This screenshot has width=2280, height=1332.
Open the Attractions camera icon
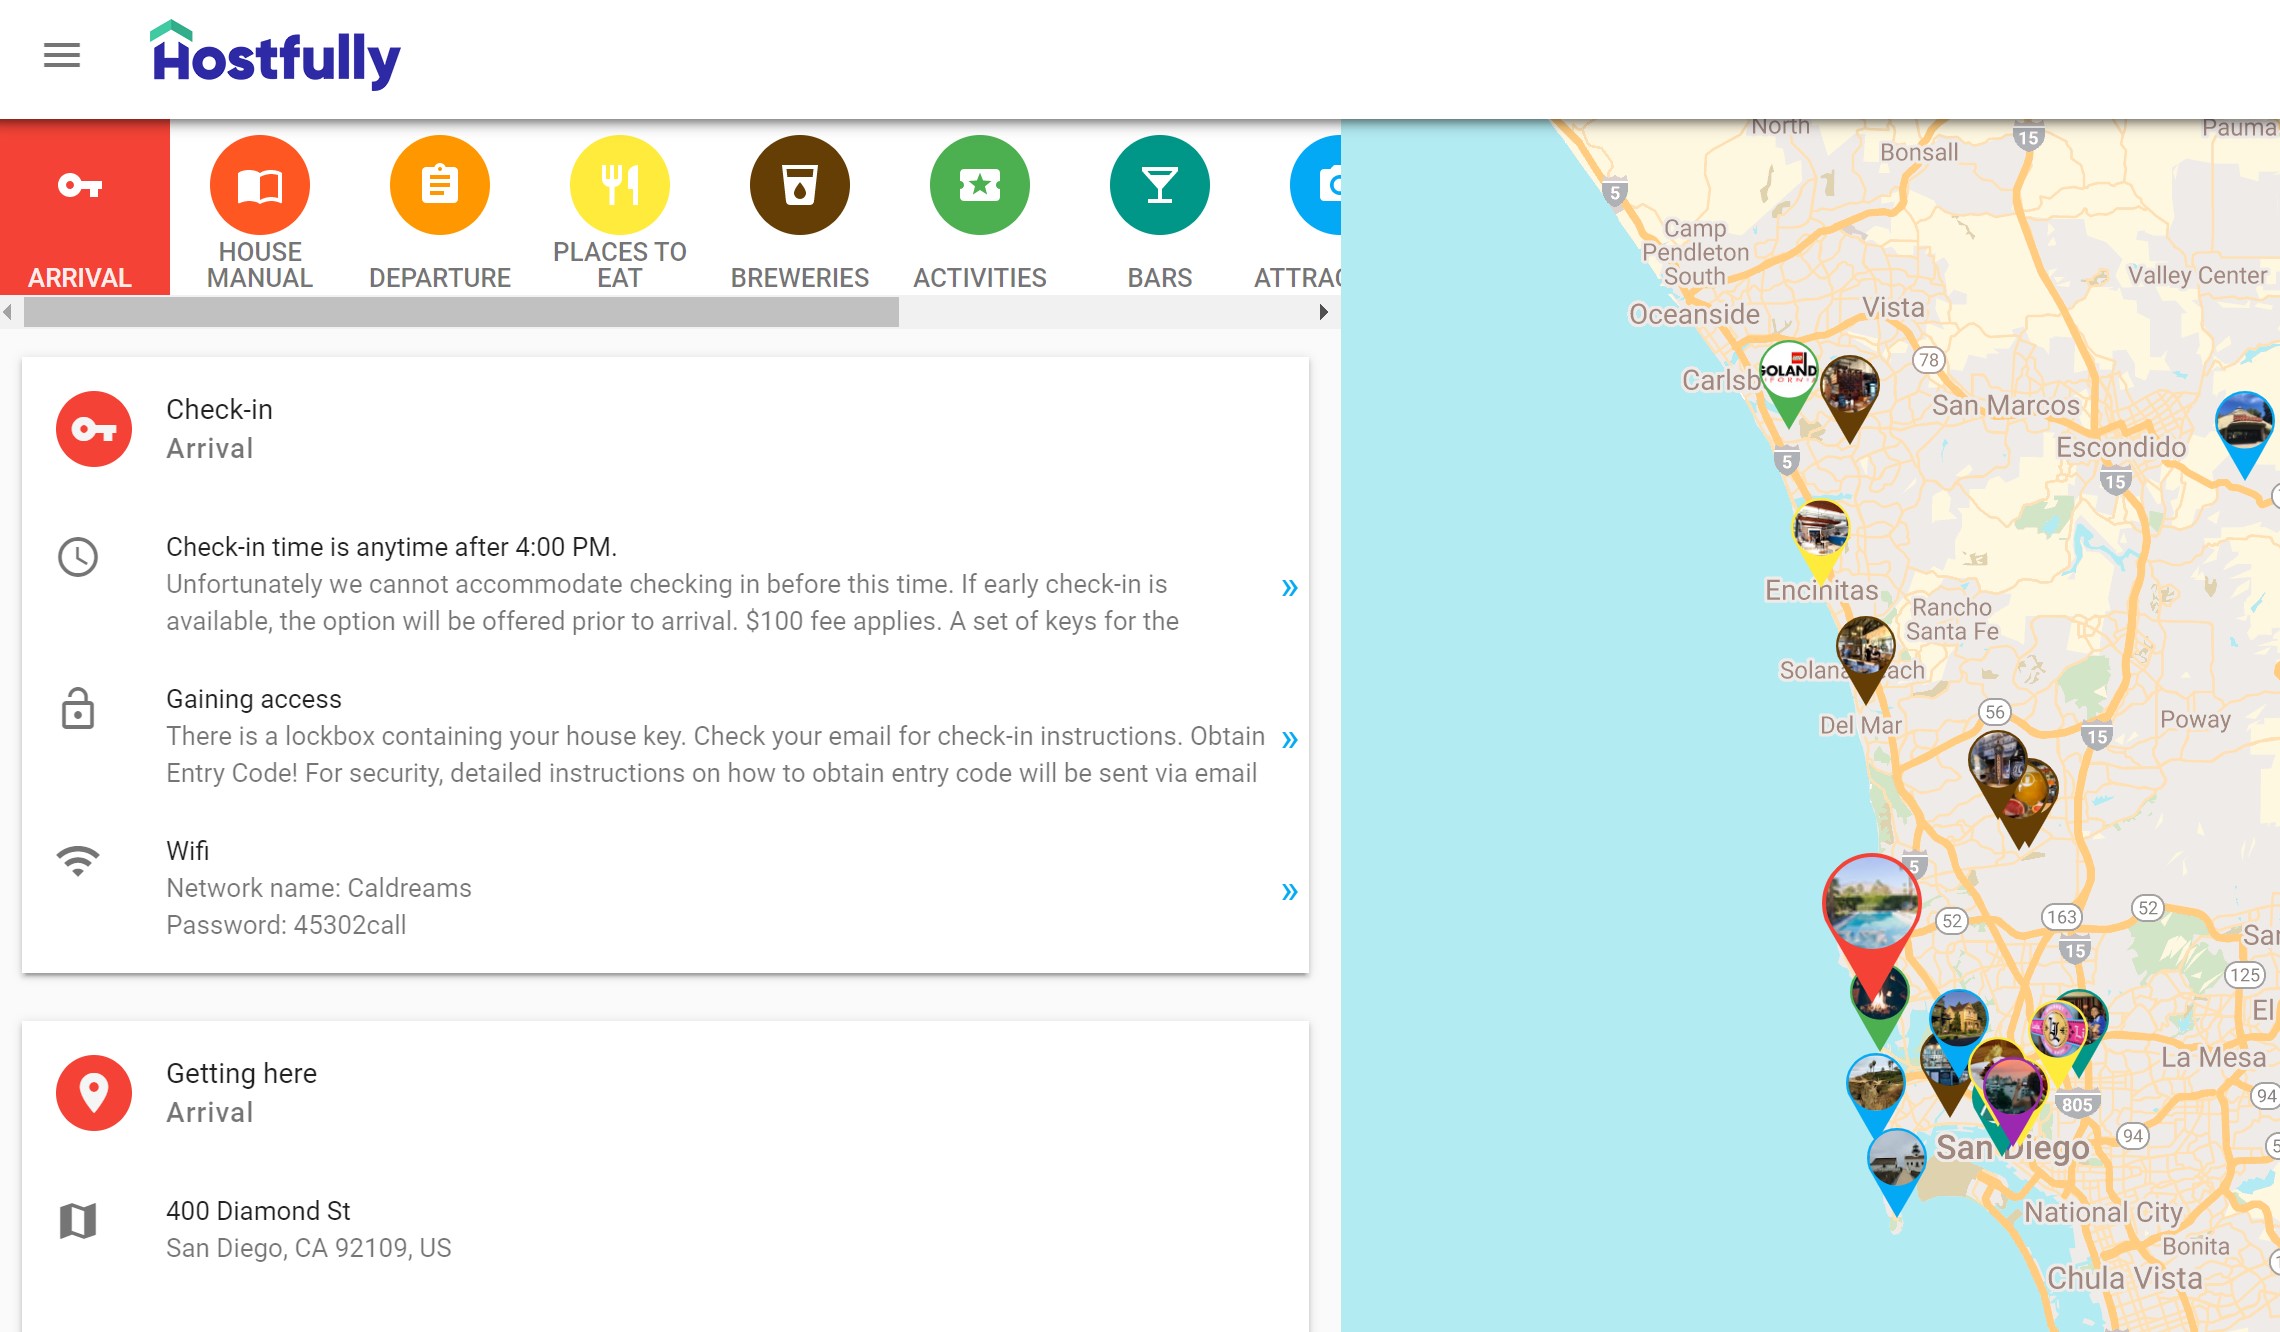point(1320,186)
